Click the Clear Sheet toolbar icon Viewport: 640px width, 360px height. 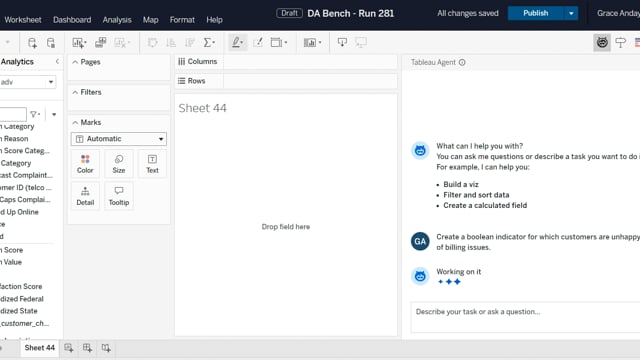[122, 42]
